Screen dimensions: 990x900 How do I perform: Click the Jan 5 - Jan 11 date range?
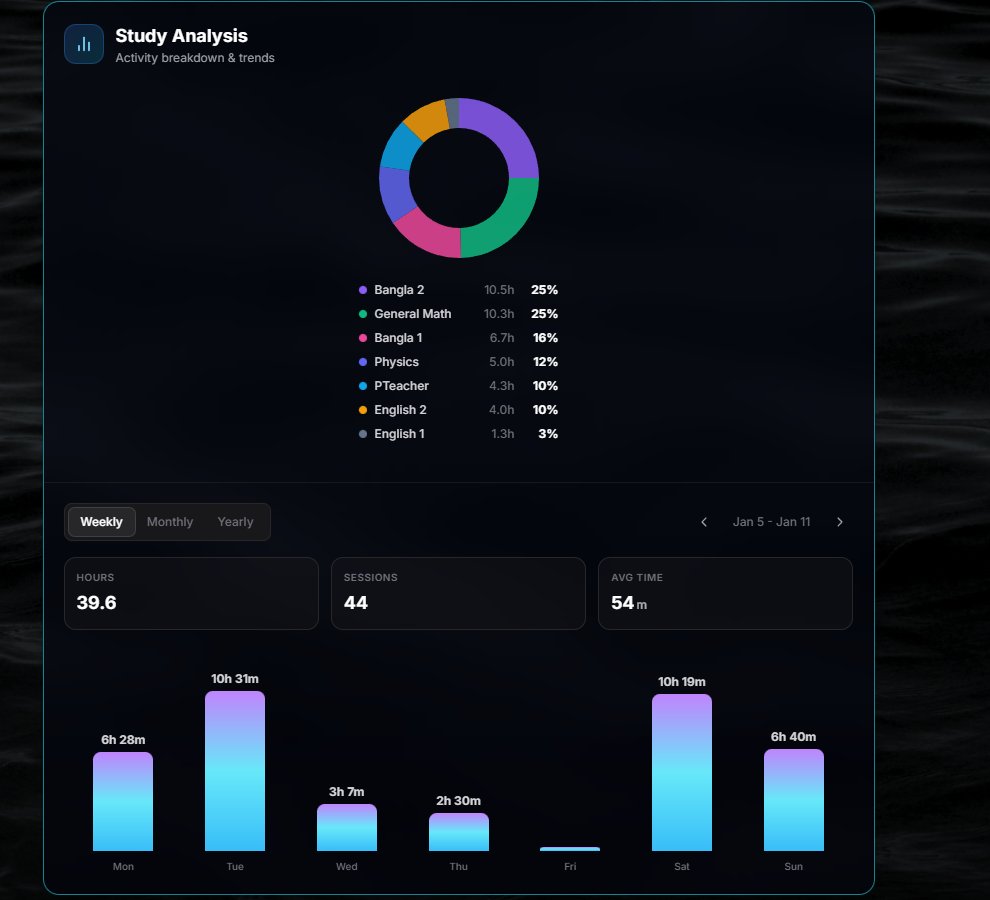pyautogui.click(x=772, y=522)
